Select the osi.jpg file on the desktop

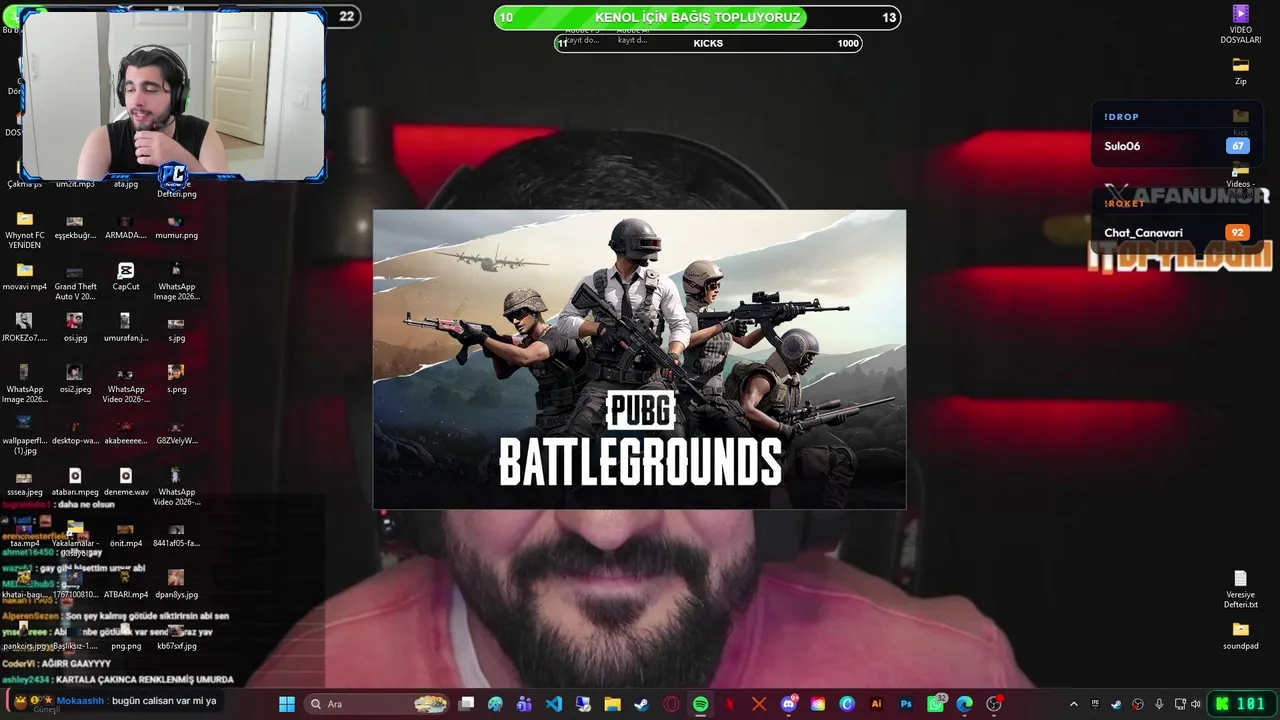pyautogui.click(x=75, y=327)
